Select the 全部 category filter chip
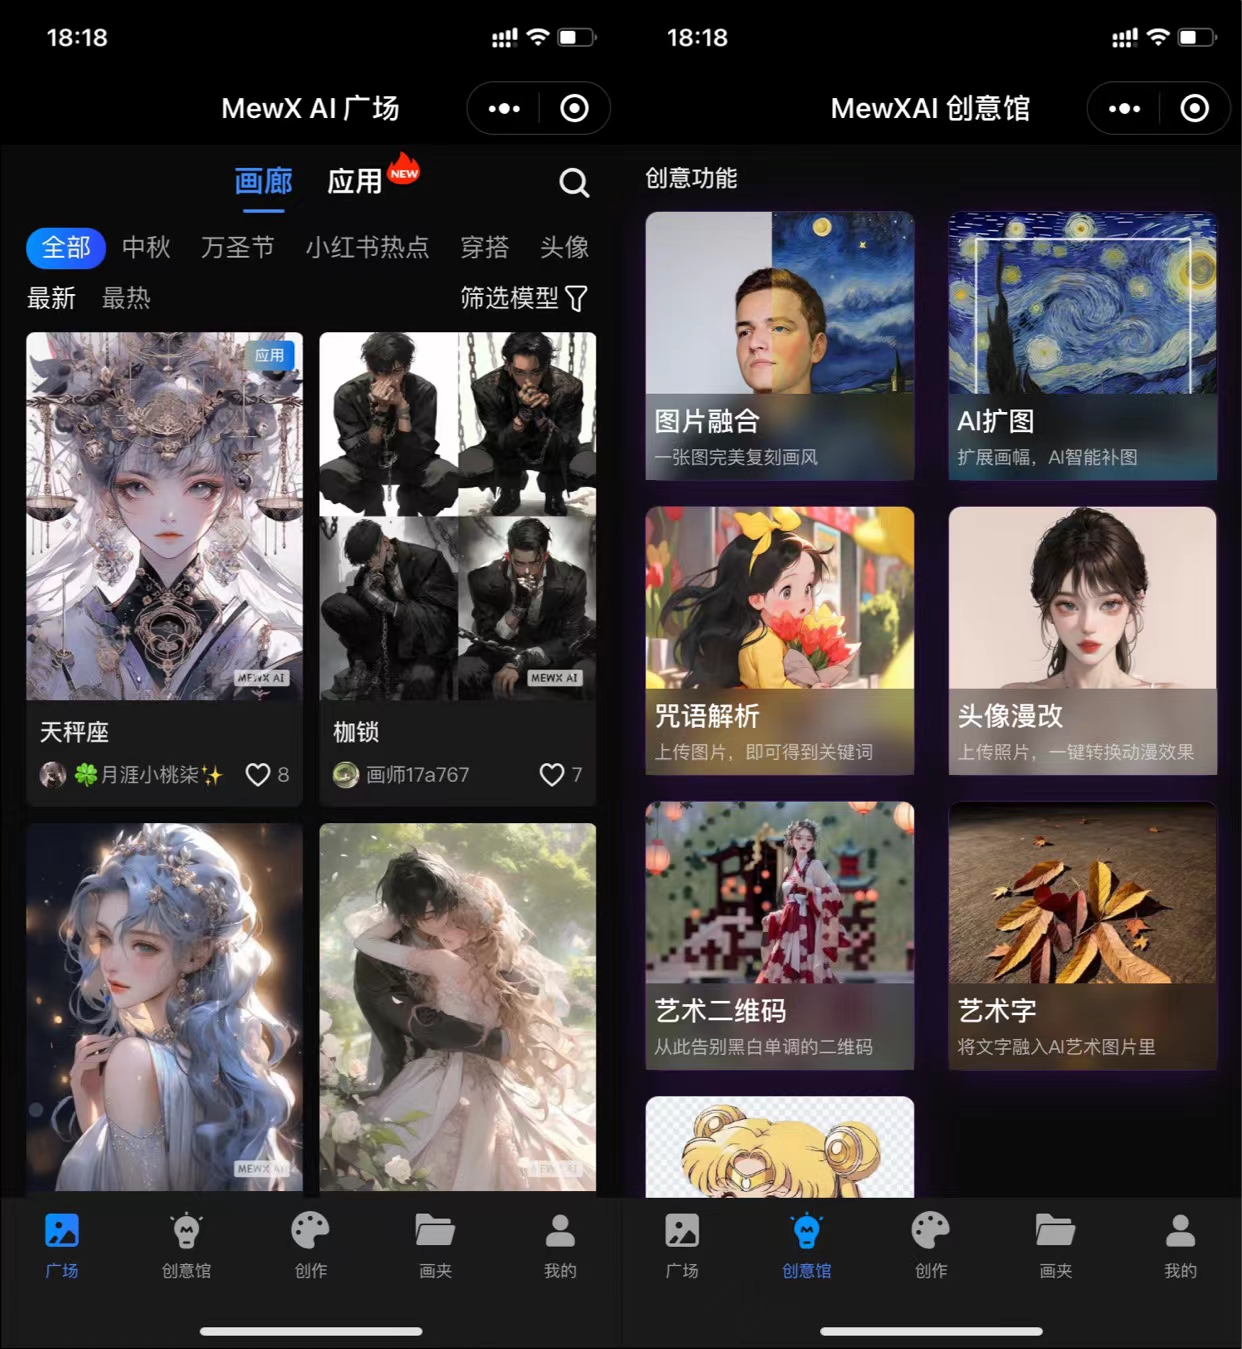Screen dimensions: 1242x1349 (x=66, y=248)
